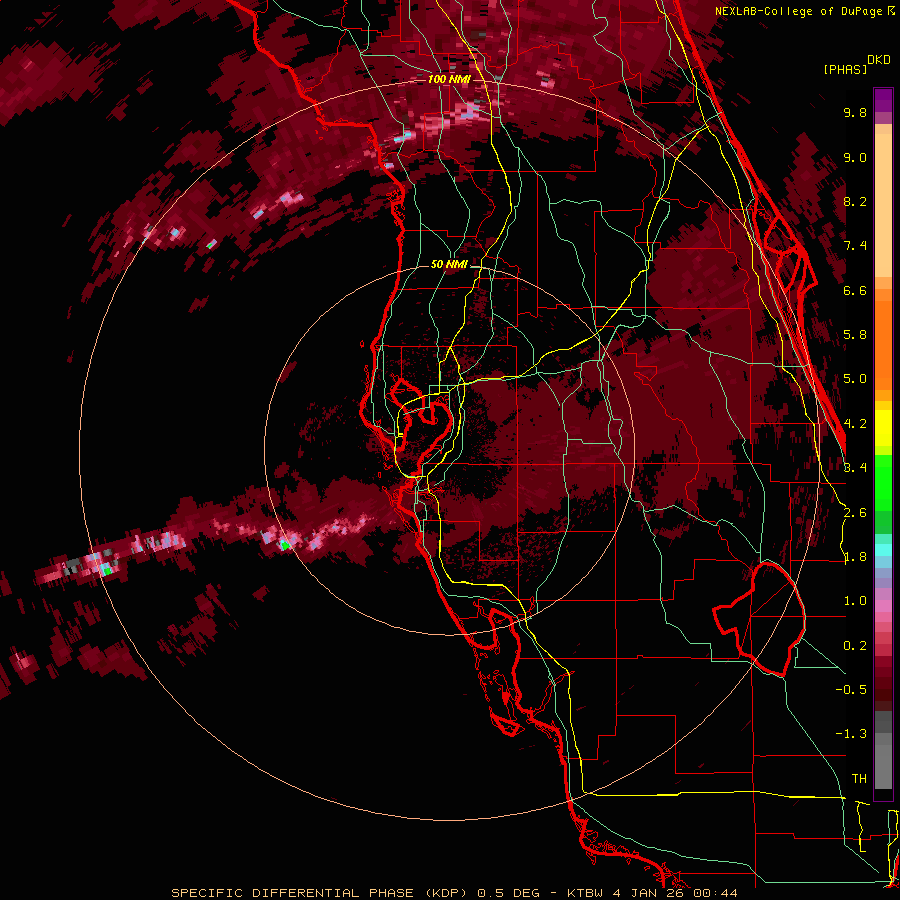Viewport: 900px width, 900px height.
Task: Click the 5.0 value on the color scale
Action: point(855,379)
